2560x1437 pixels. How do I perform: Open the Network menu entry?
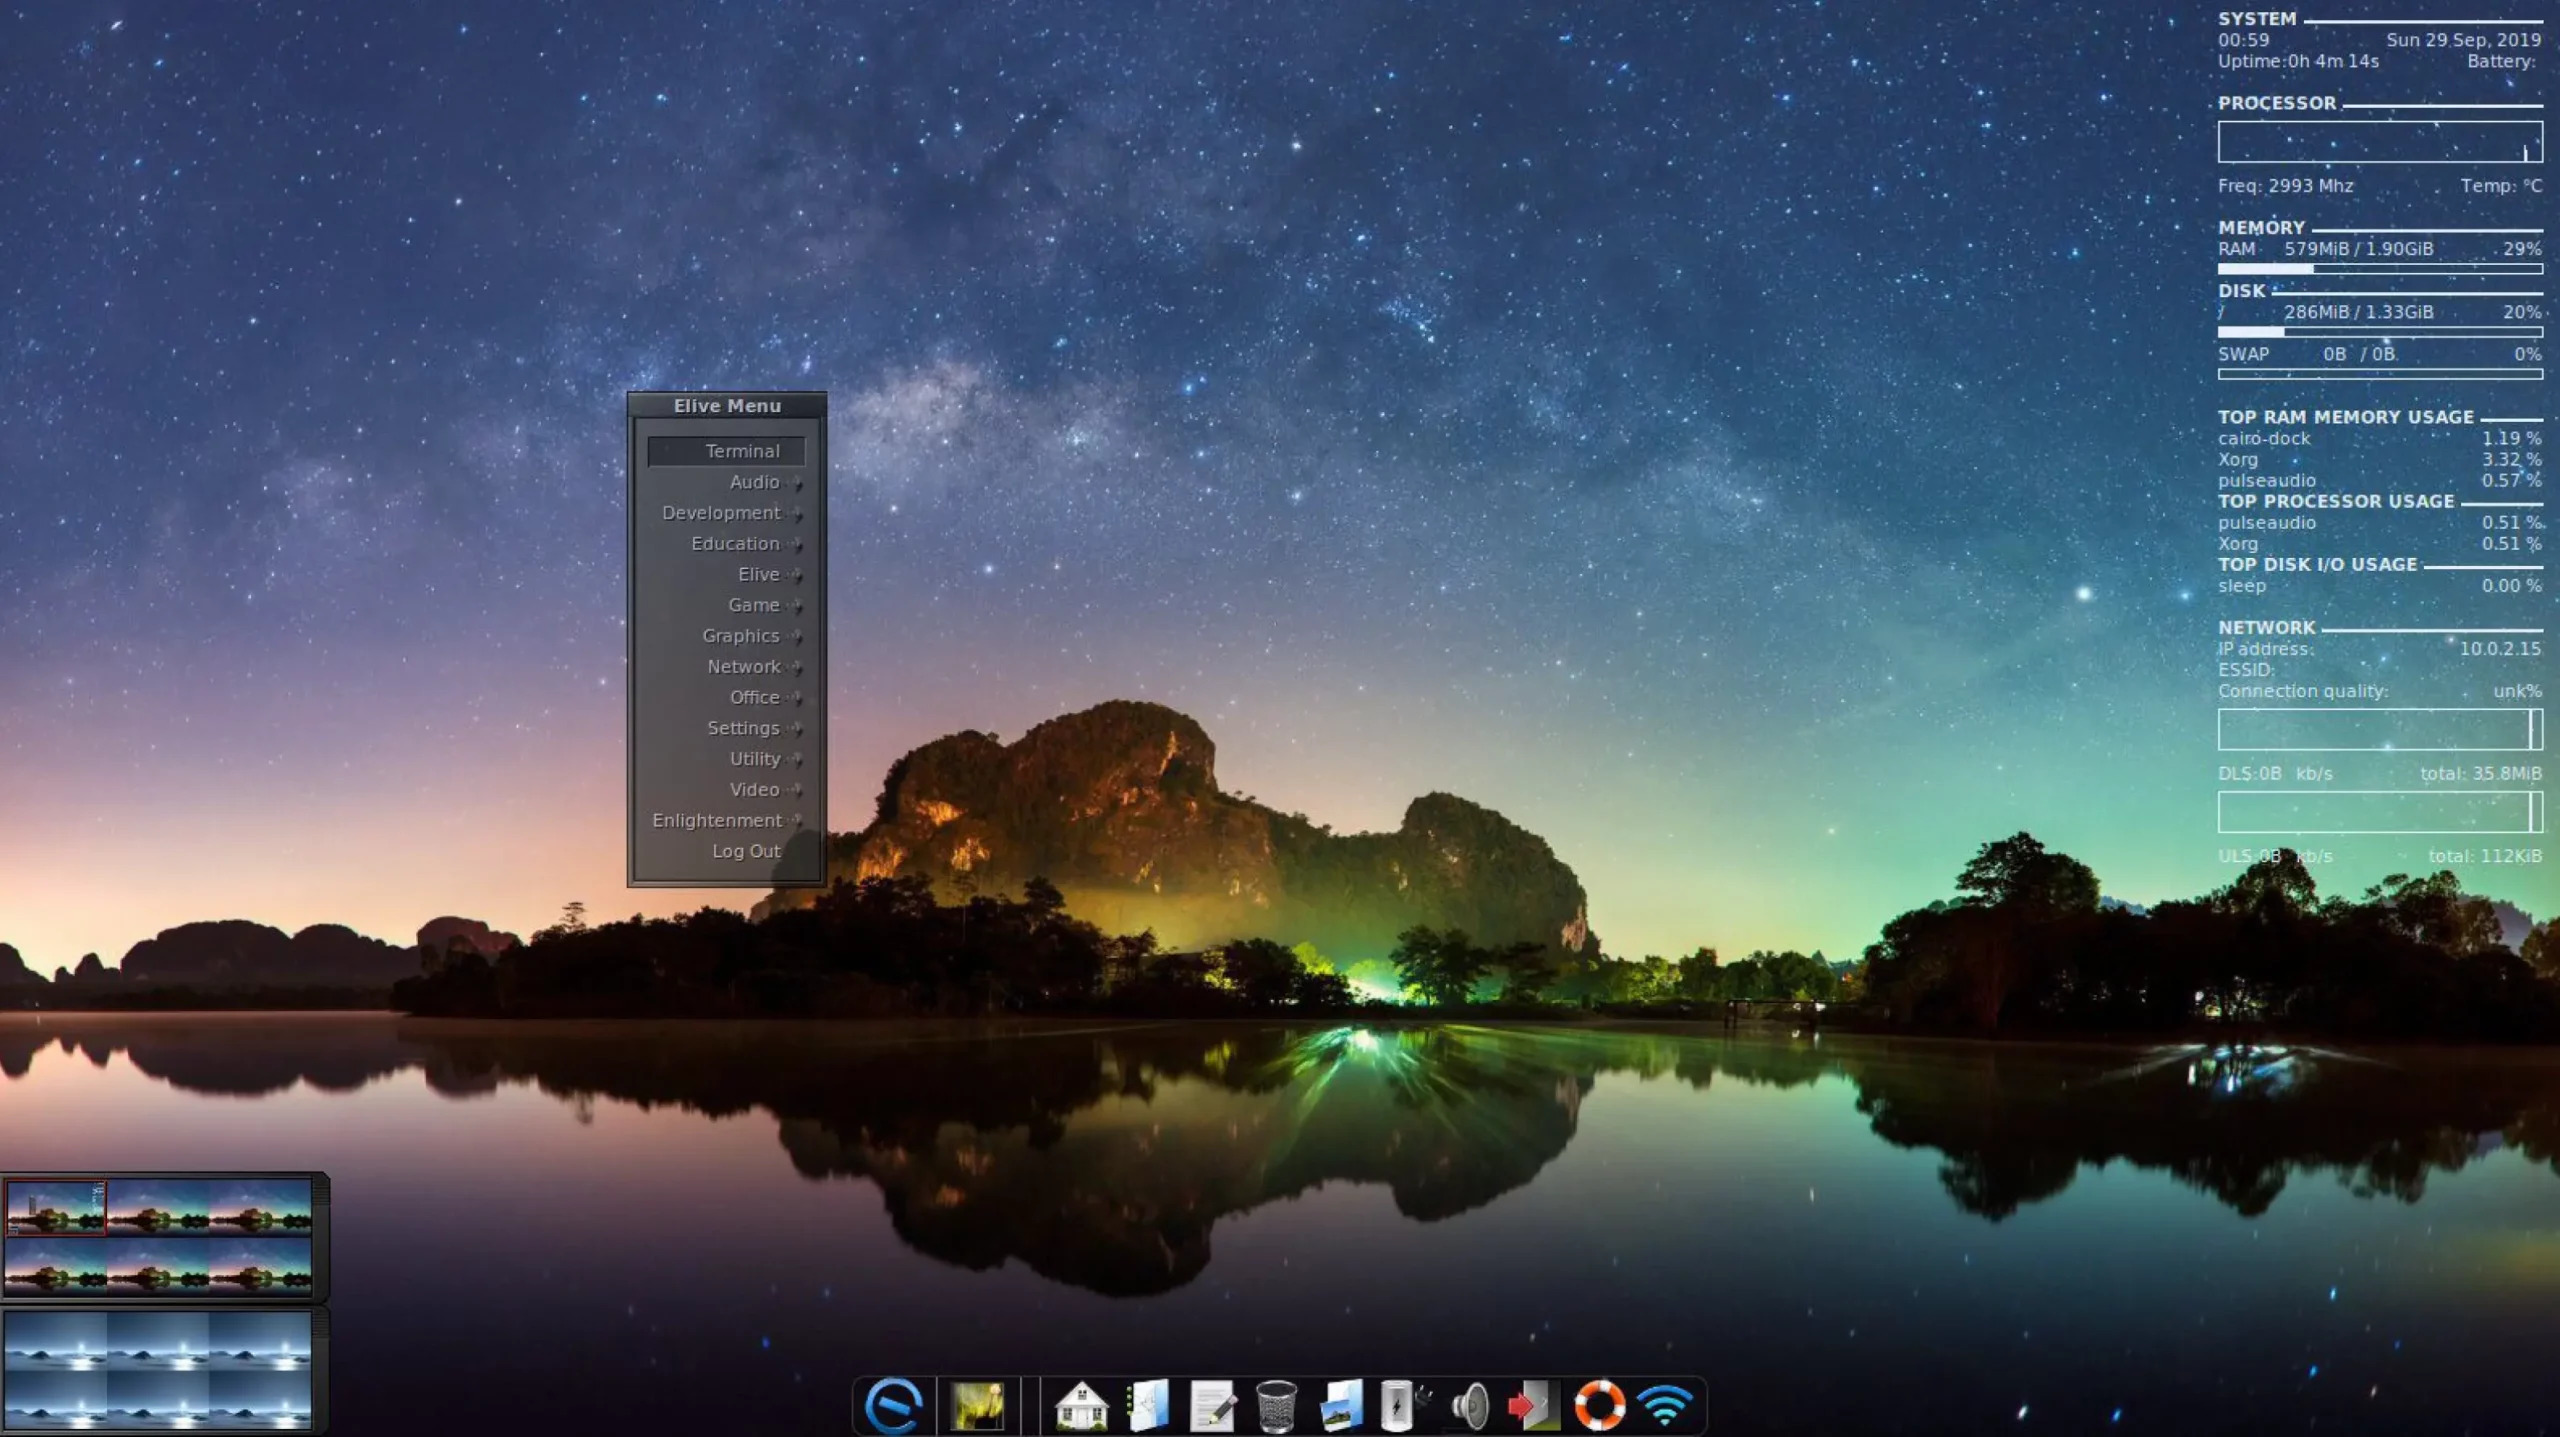click(x=743, y=667)
